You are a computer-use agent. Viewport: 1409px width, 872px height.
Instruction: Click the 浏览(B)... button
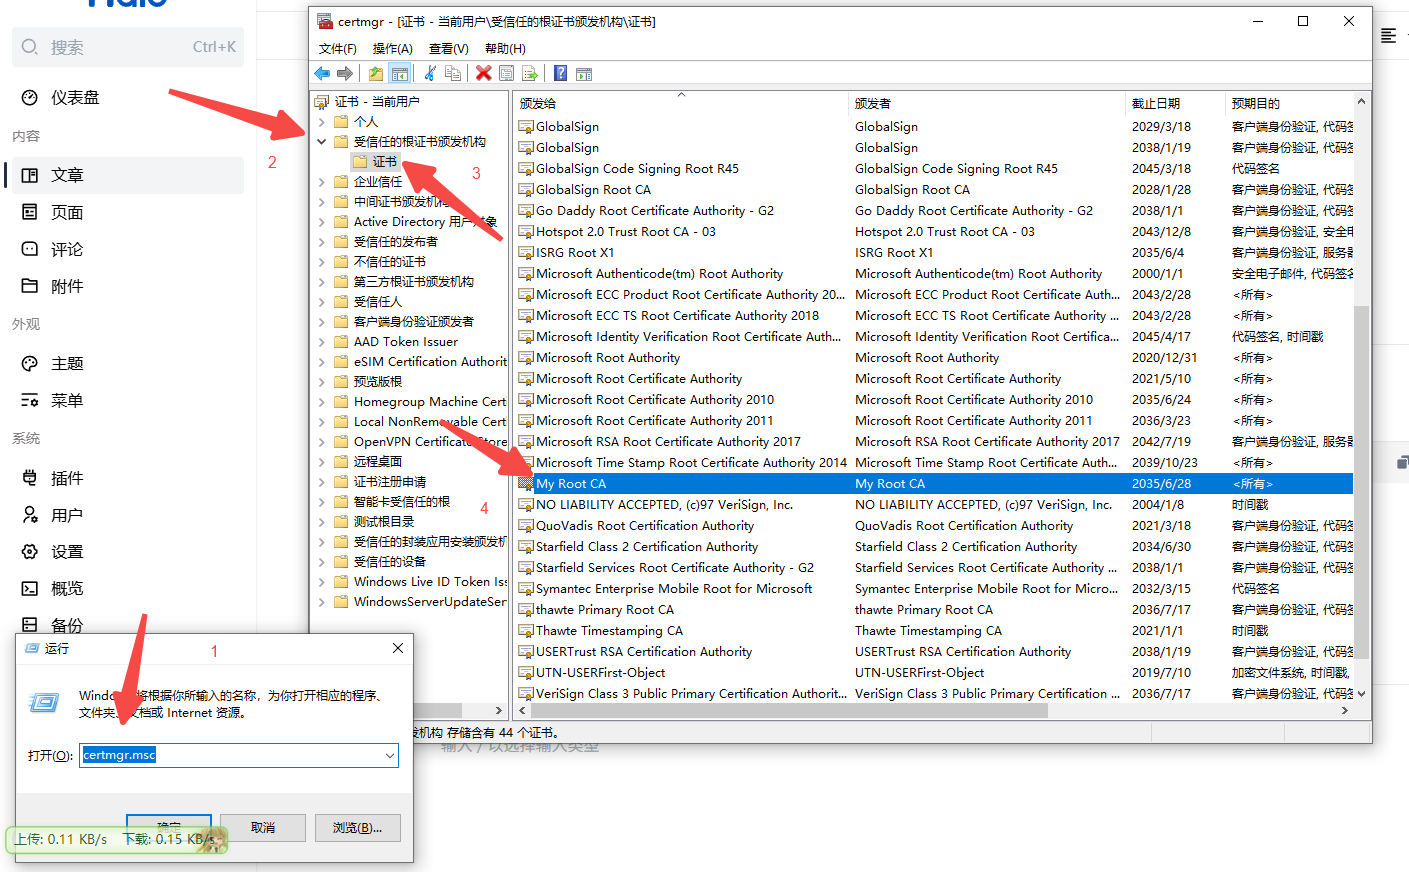click(x=357, y=828)
